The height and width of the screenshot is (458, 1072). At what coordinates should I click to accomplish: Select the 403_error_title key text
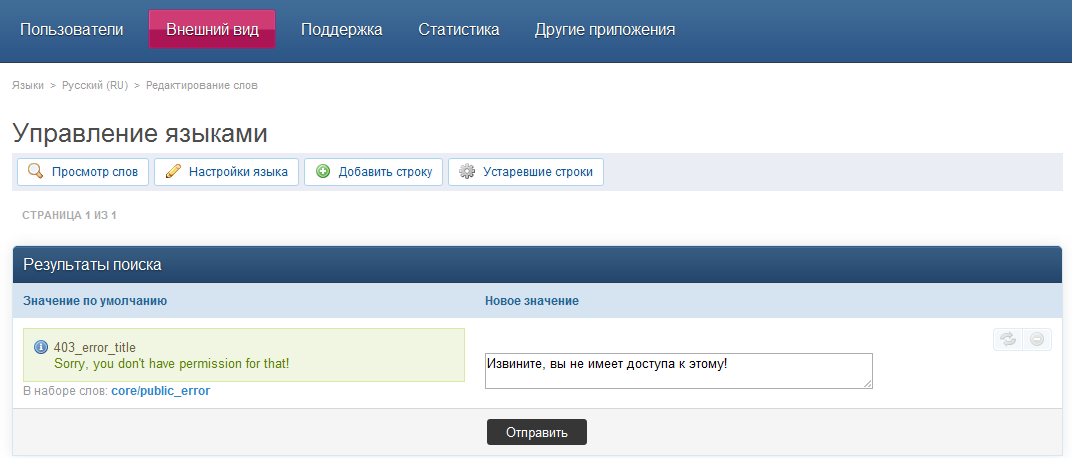(95, 348)
